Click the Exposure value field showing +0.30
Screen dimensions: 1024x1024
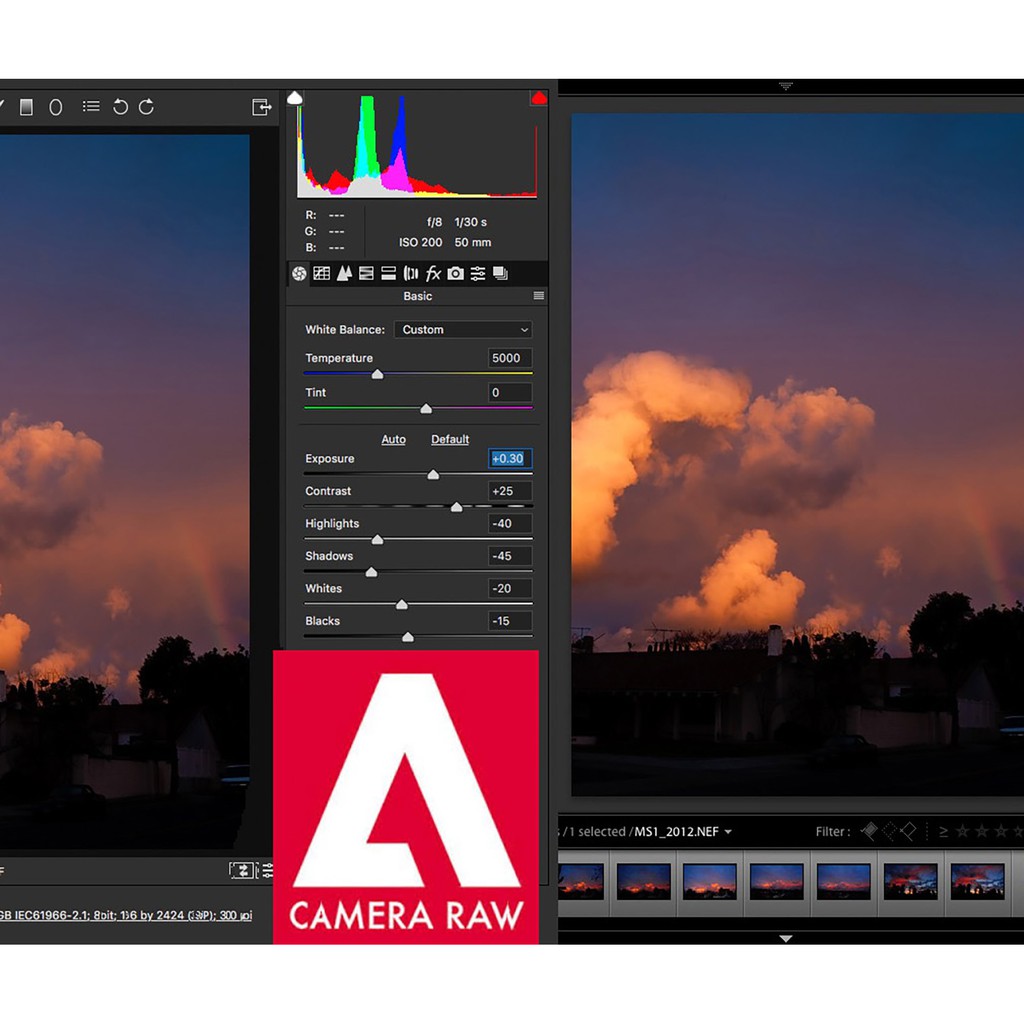pyautogui.click(x=509, y=458)
